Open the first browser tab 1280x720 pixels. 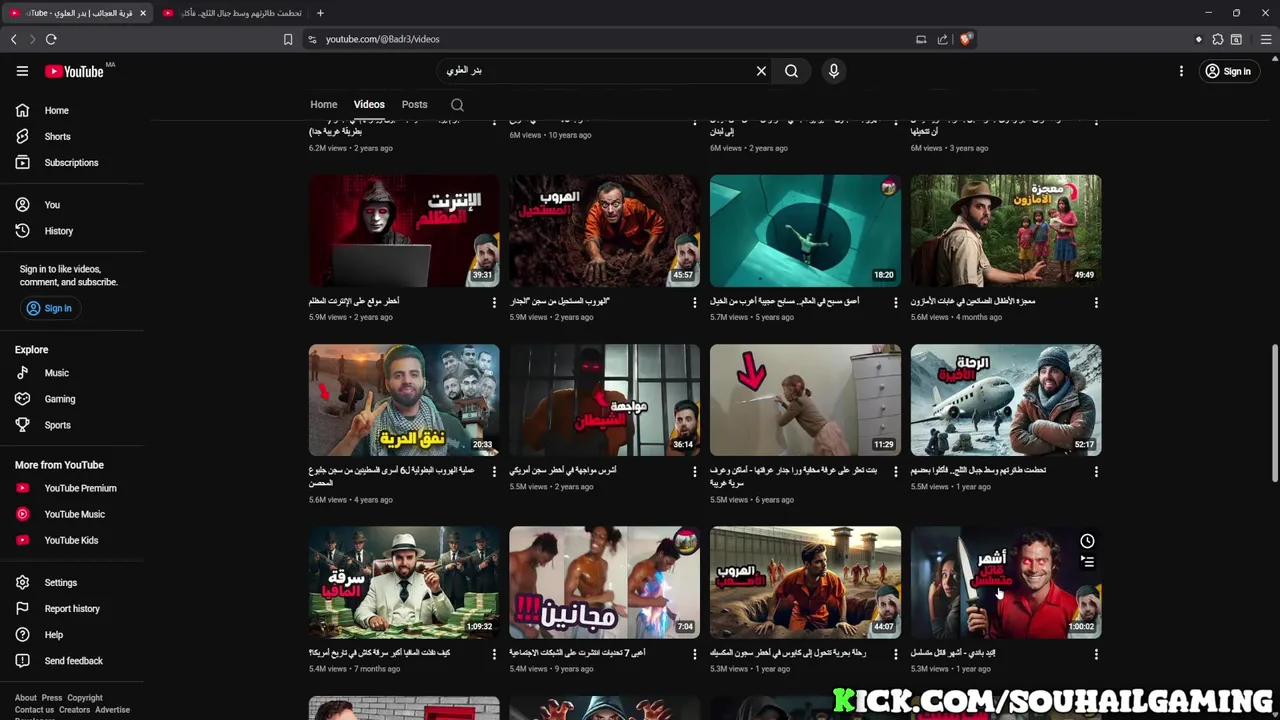point(78,13)
